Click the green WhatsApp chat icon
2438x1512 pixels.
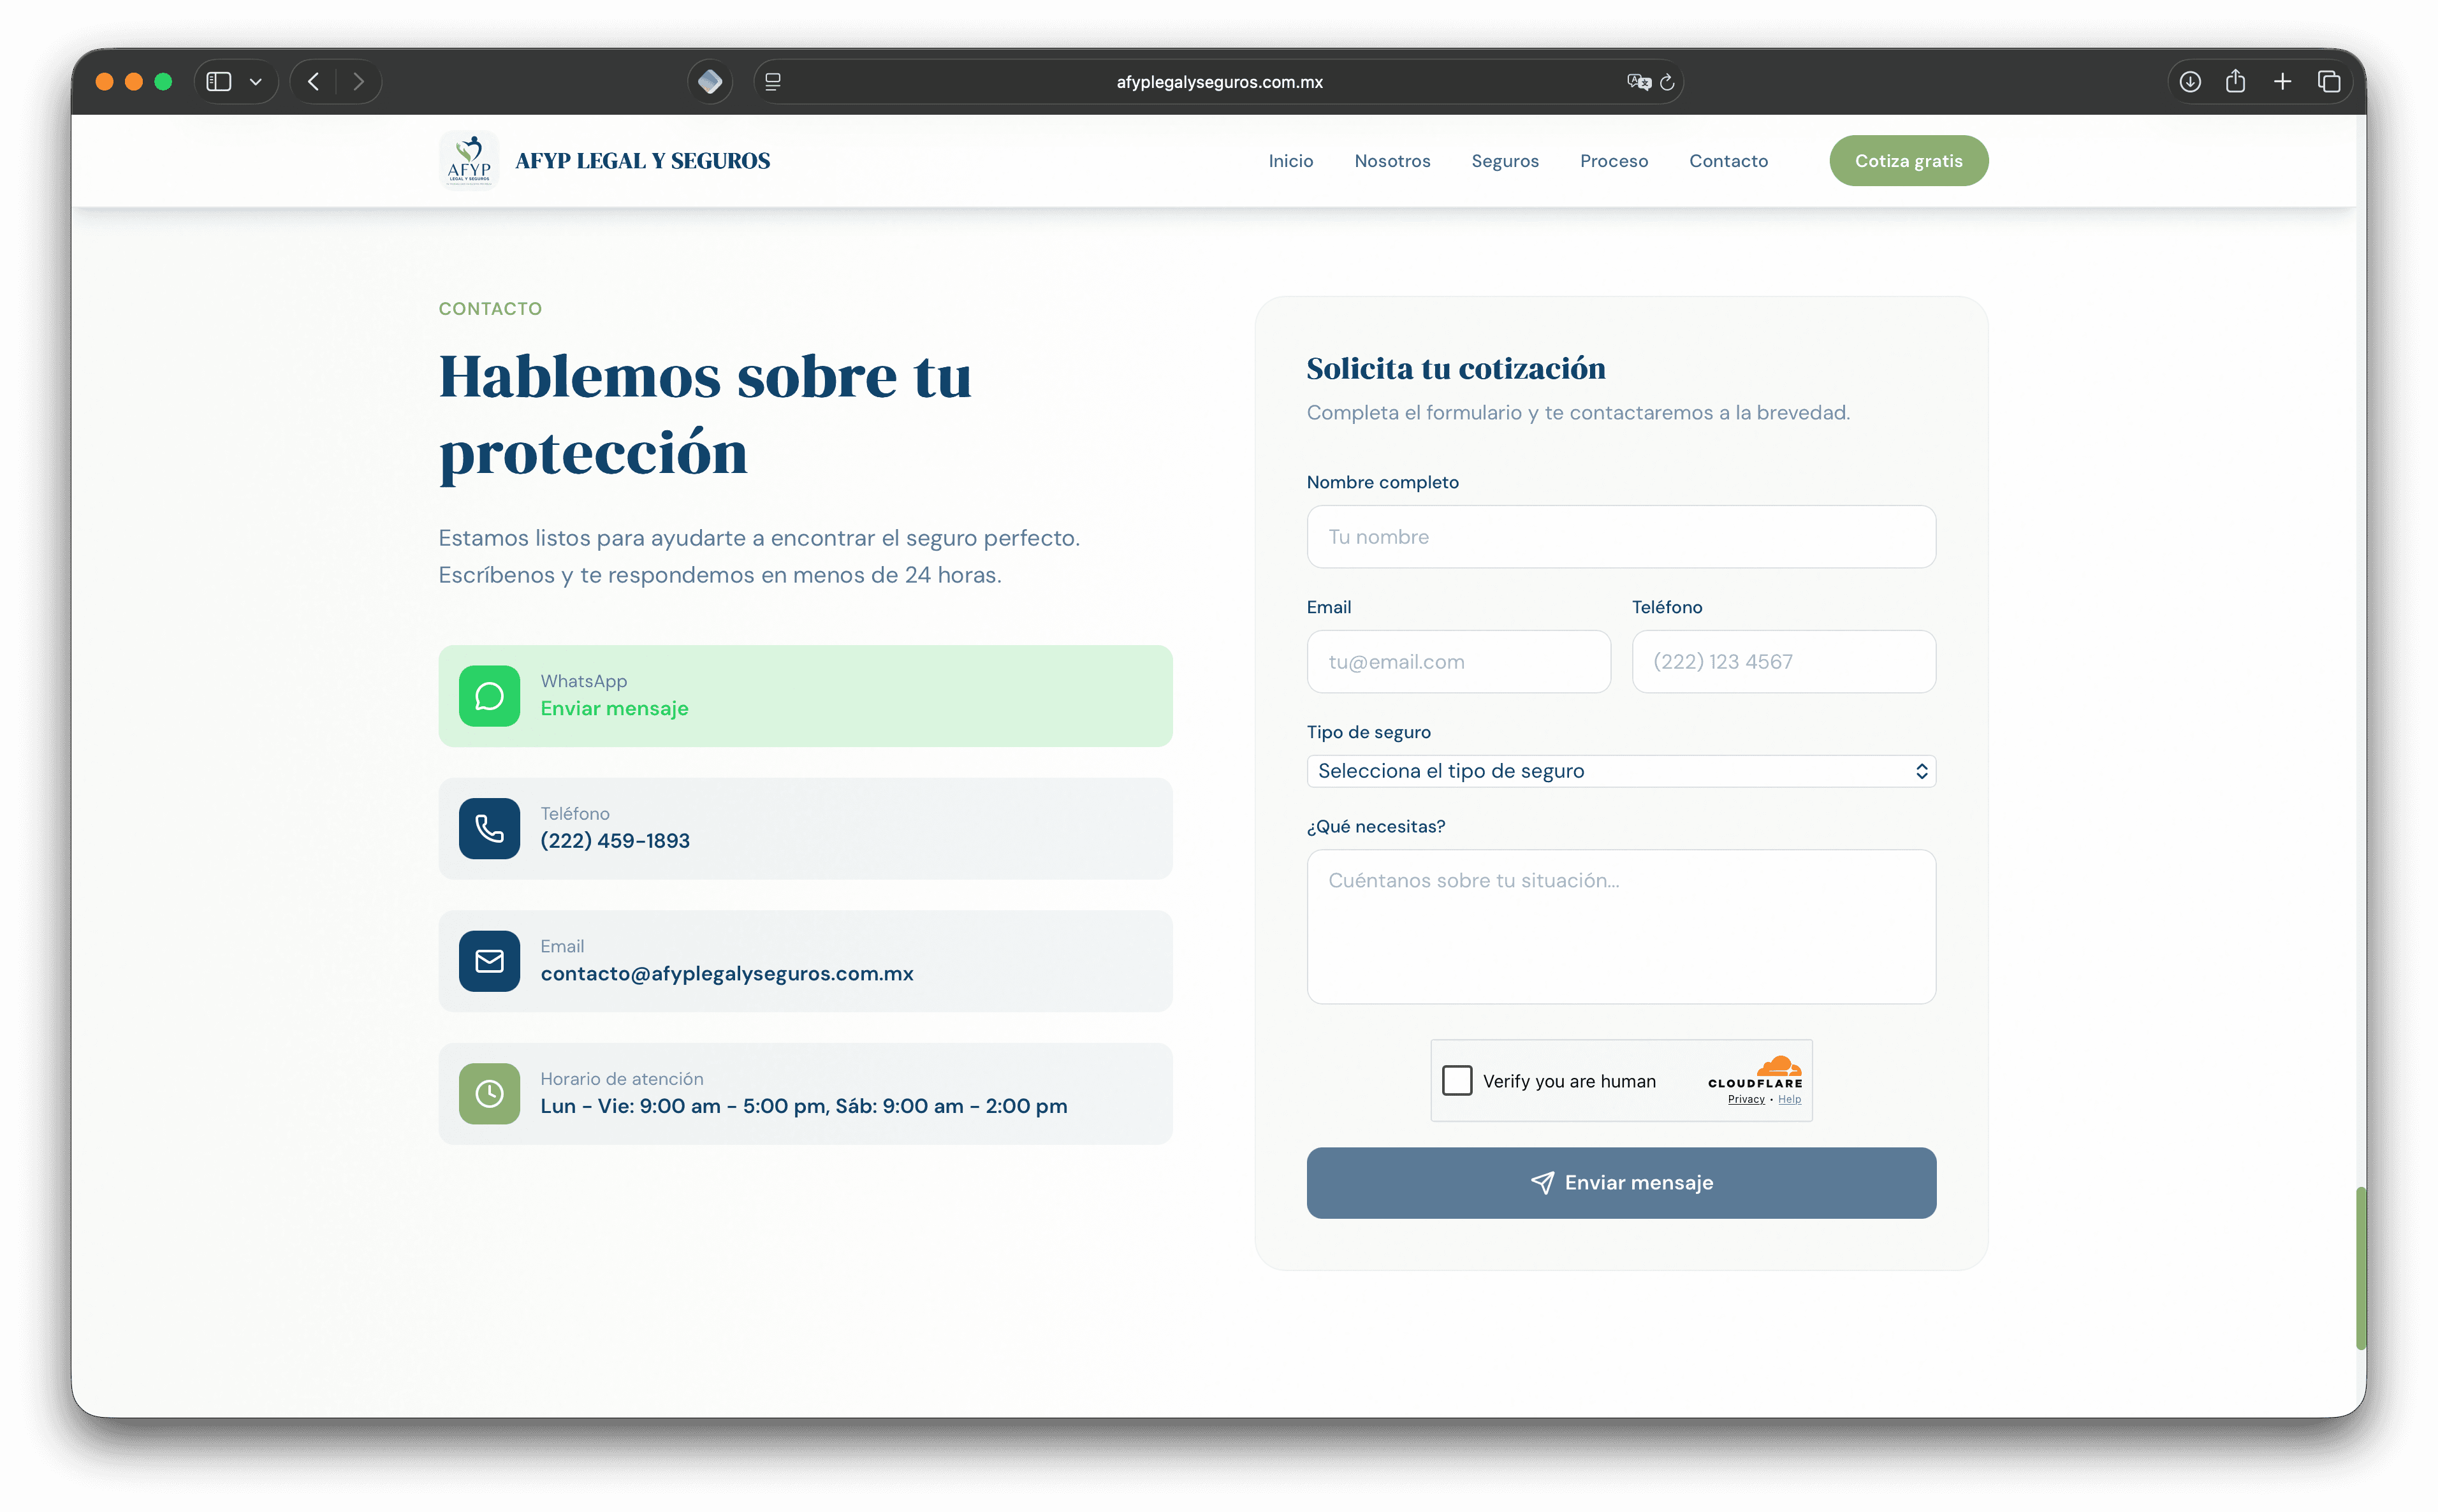[489, 696]
